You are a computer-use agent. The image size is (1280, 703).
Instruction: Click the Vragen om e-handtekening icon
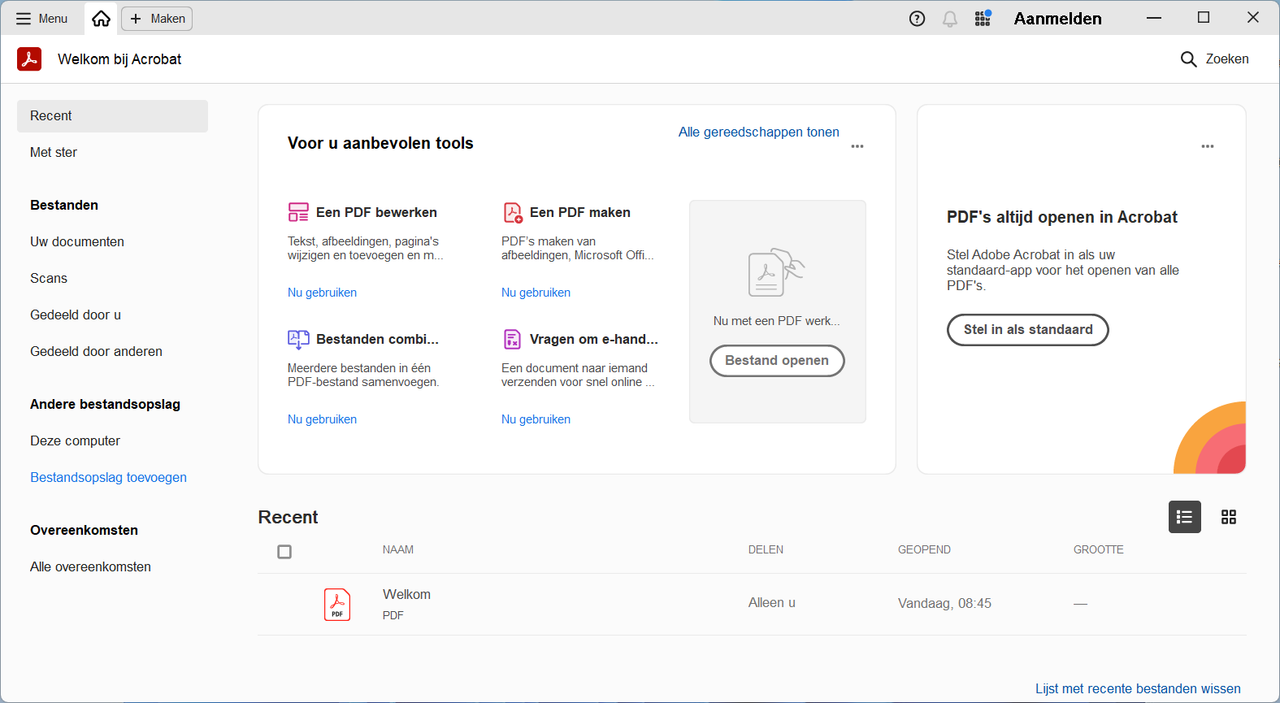pyautogui.click(x=512, y=339)
